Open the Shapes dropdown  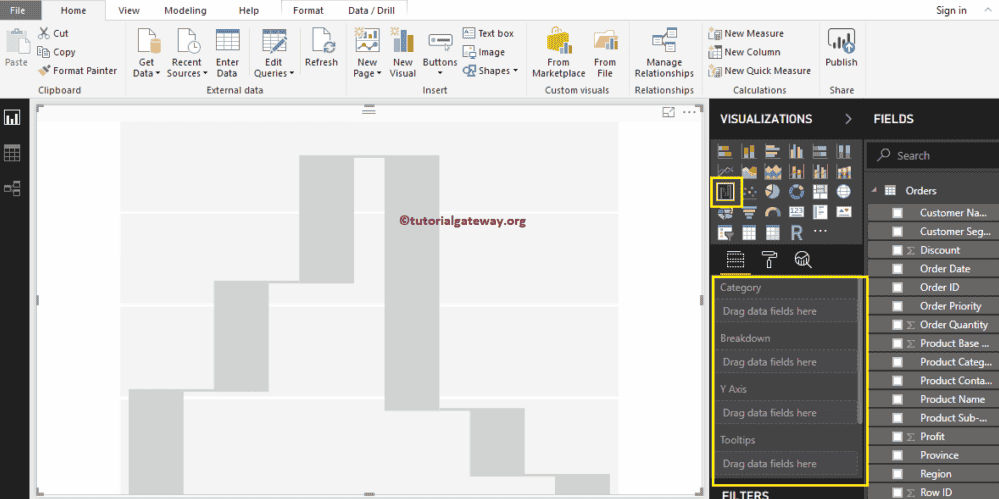click(489, 71)
